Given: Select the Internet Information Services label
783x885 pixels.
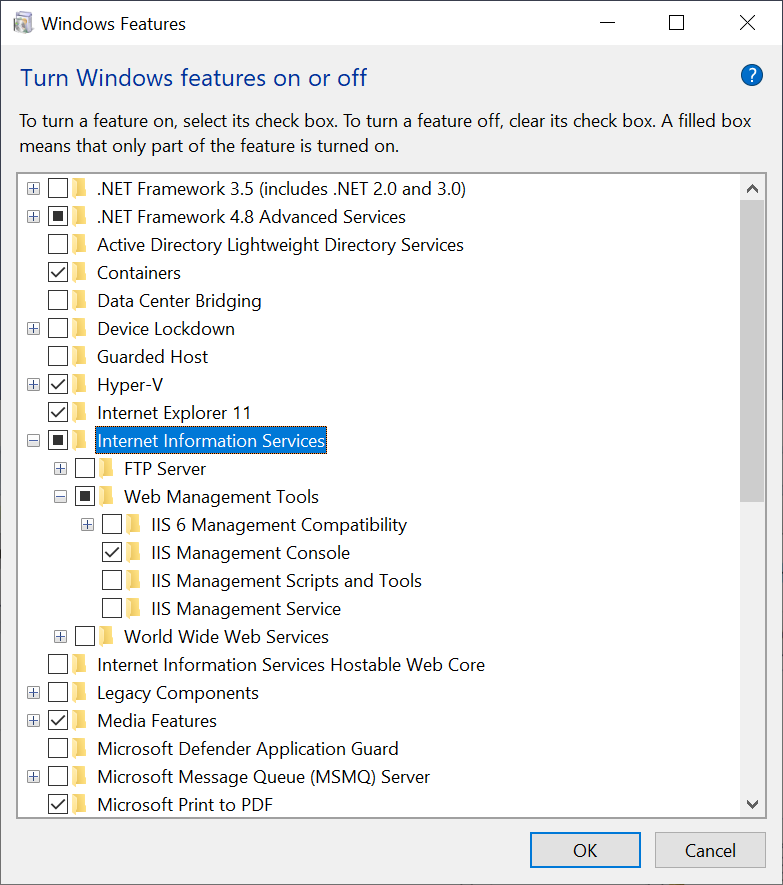Looking at the screenshot, I should coord(211,441).
